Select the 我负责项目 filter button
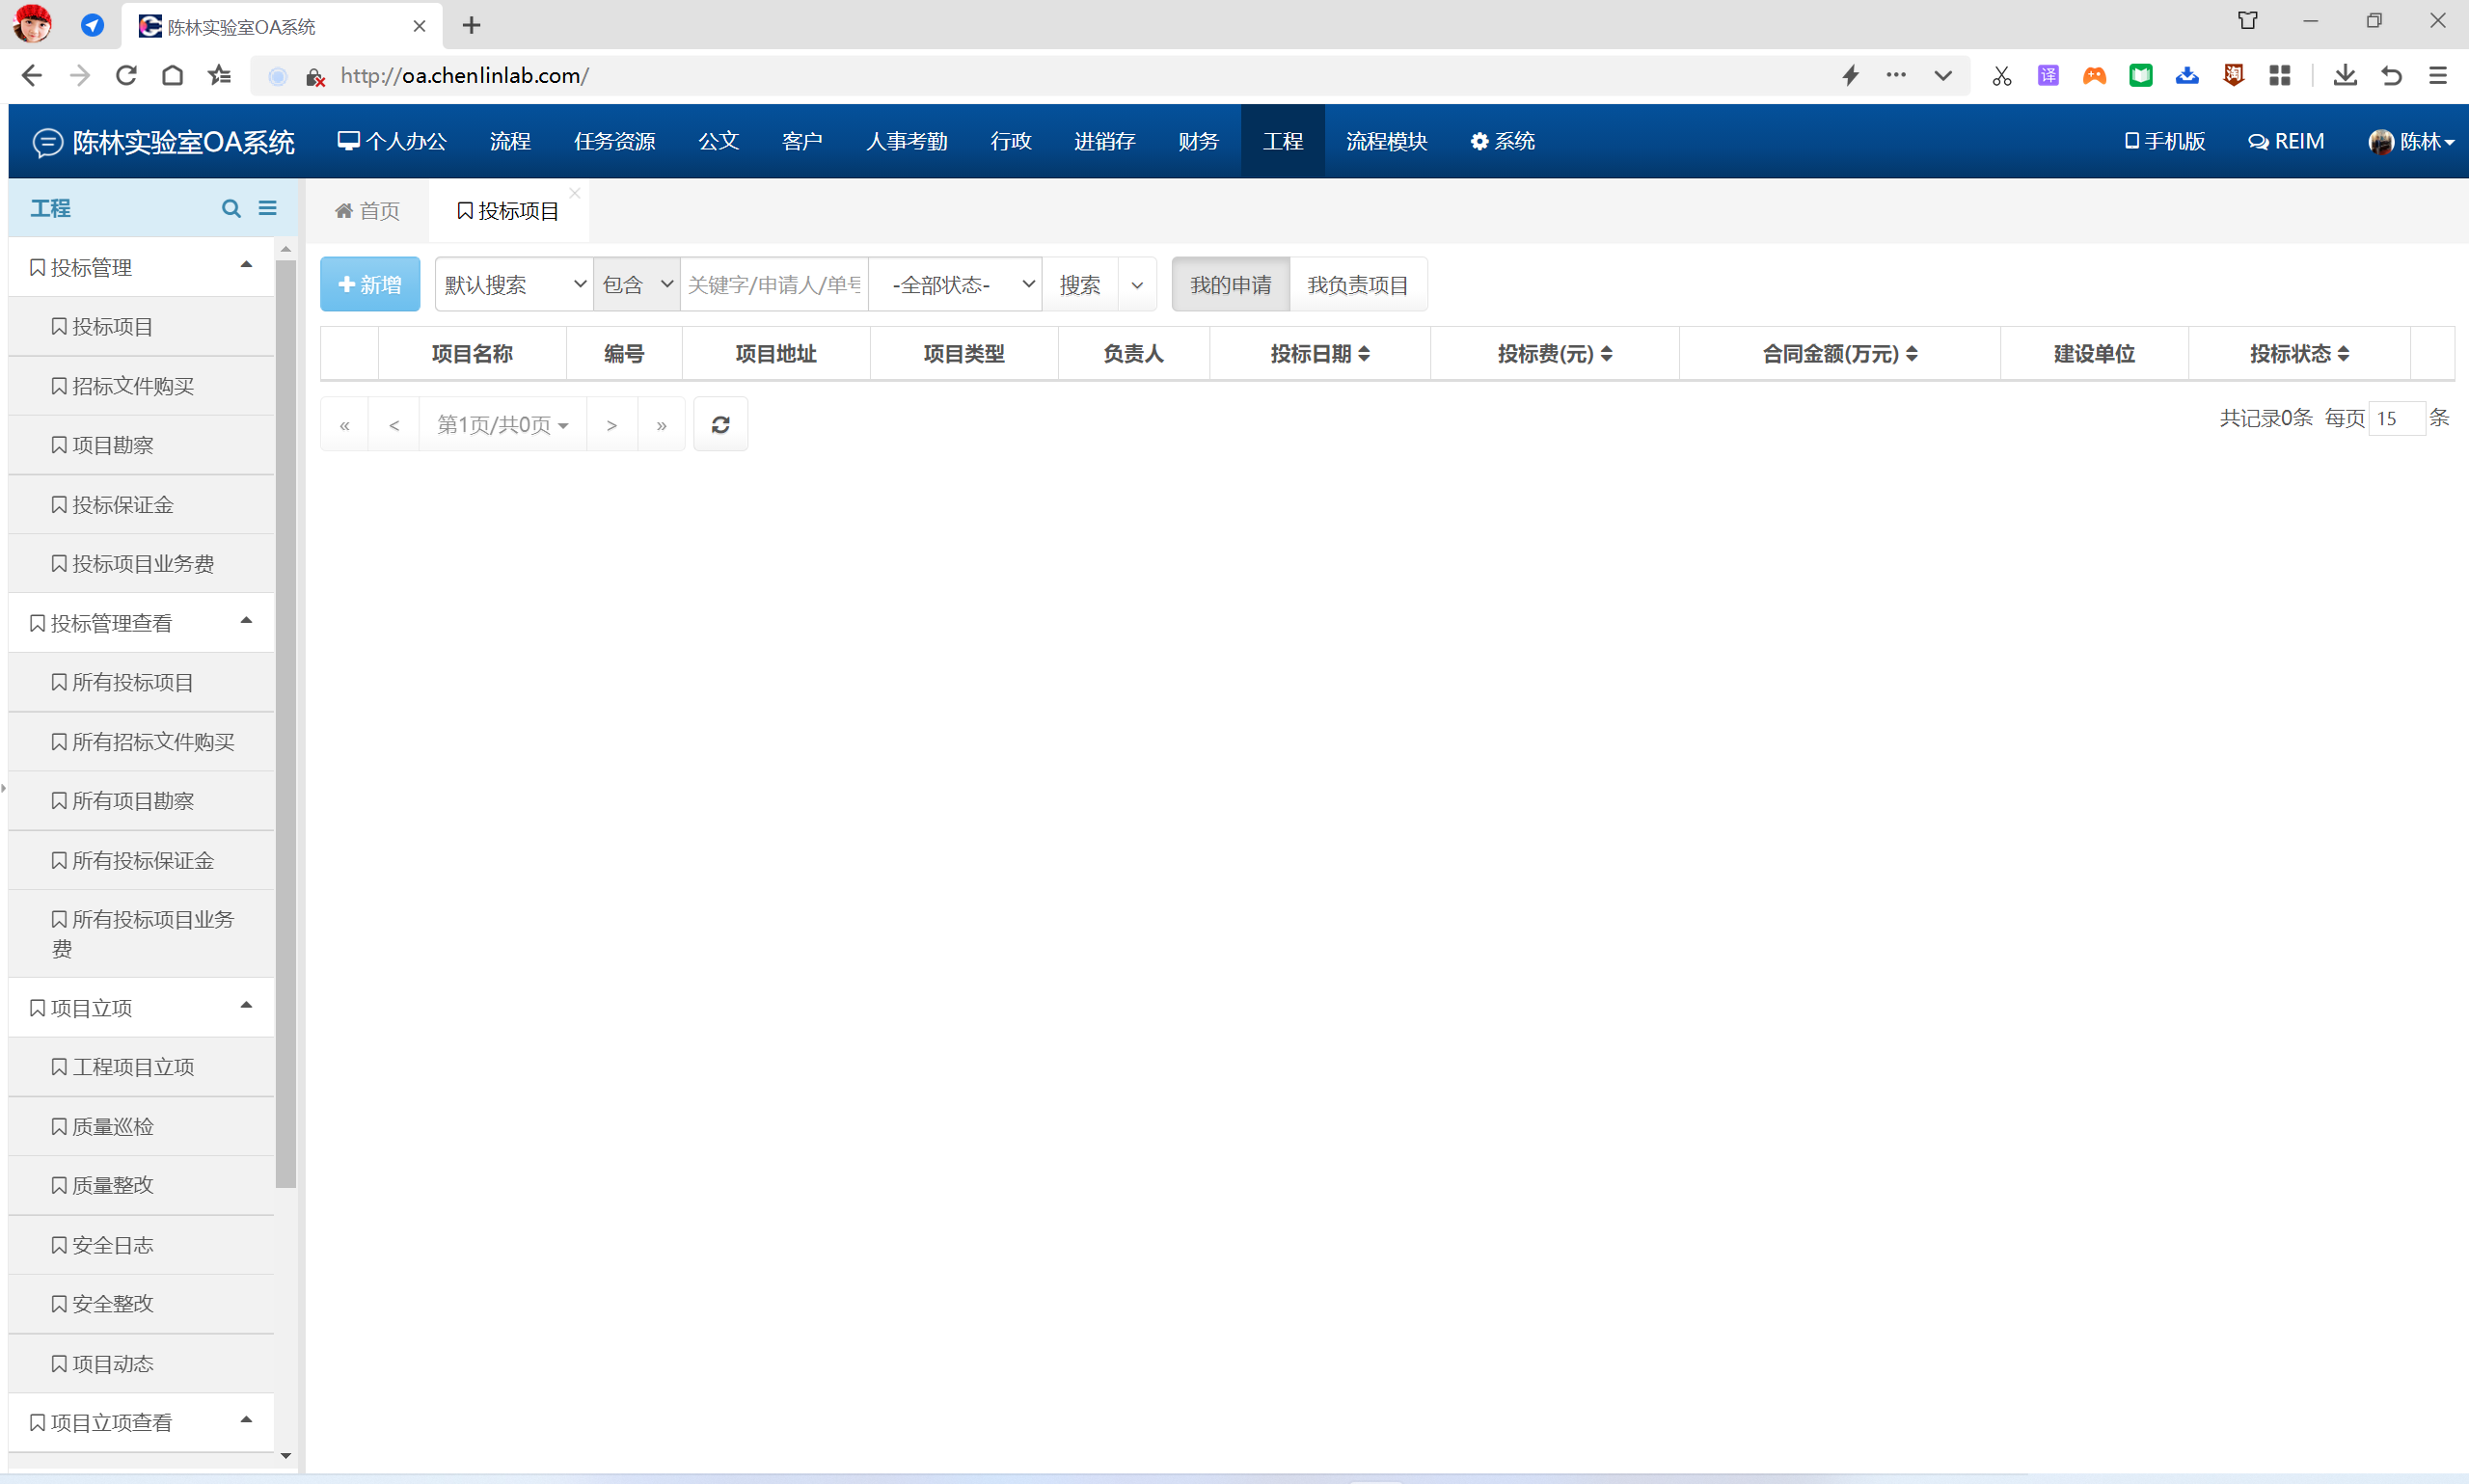Screen dimensions: 2469x1484 1358,285
